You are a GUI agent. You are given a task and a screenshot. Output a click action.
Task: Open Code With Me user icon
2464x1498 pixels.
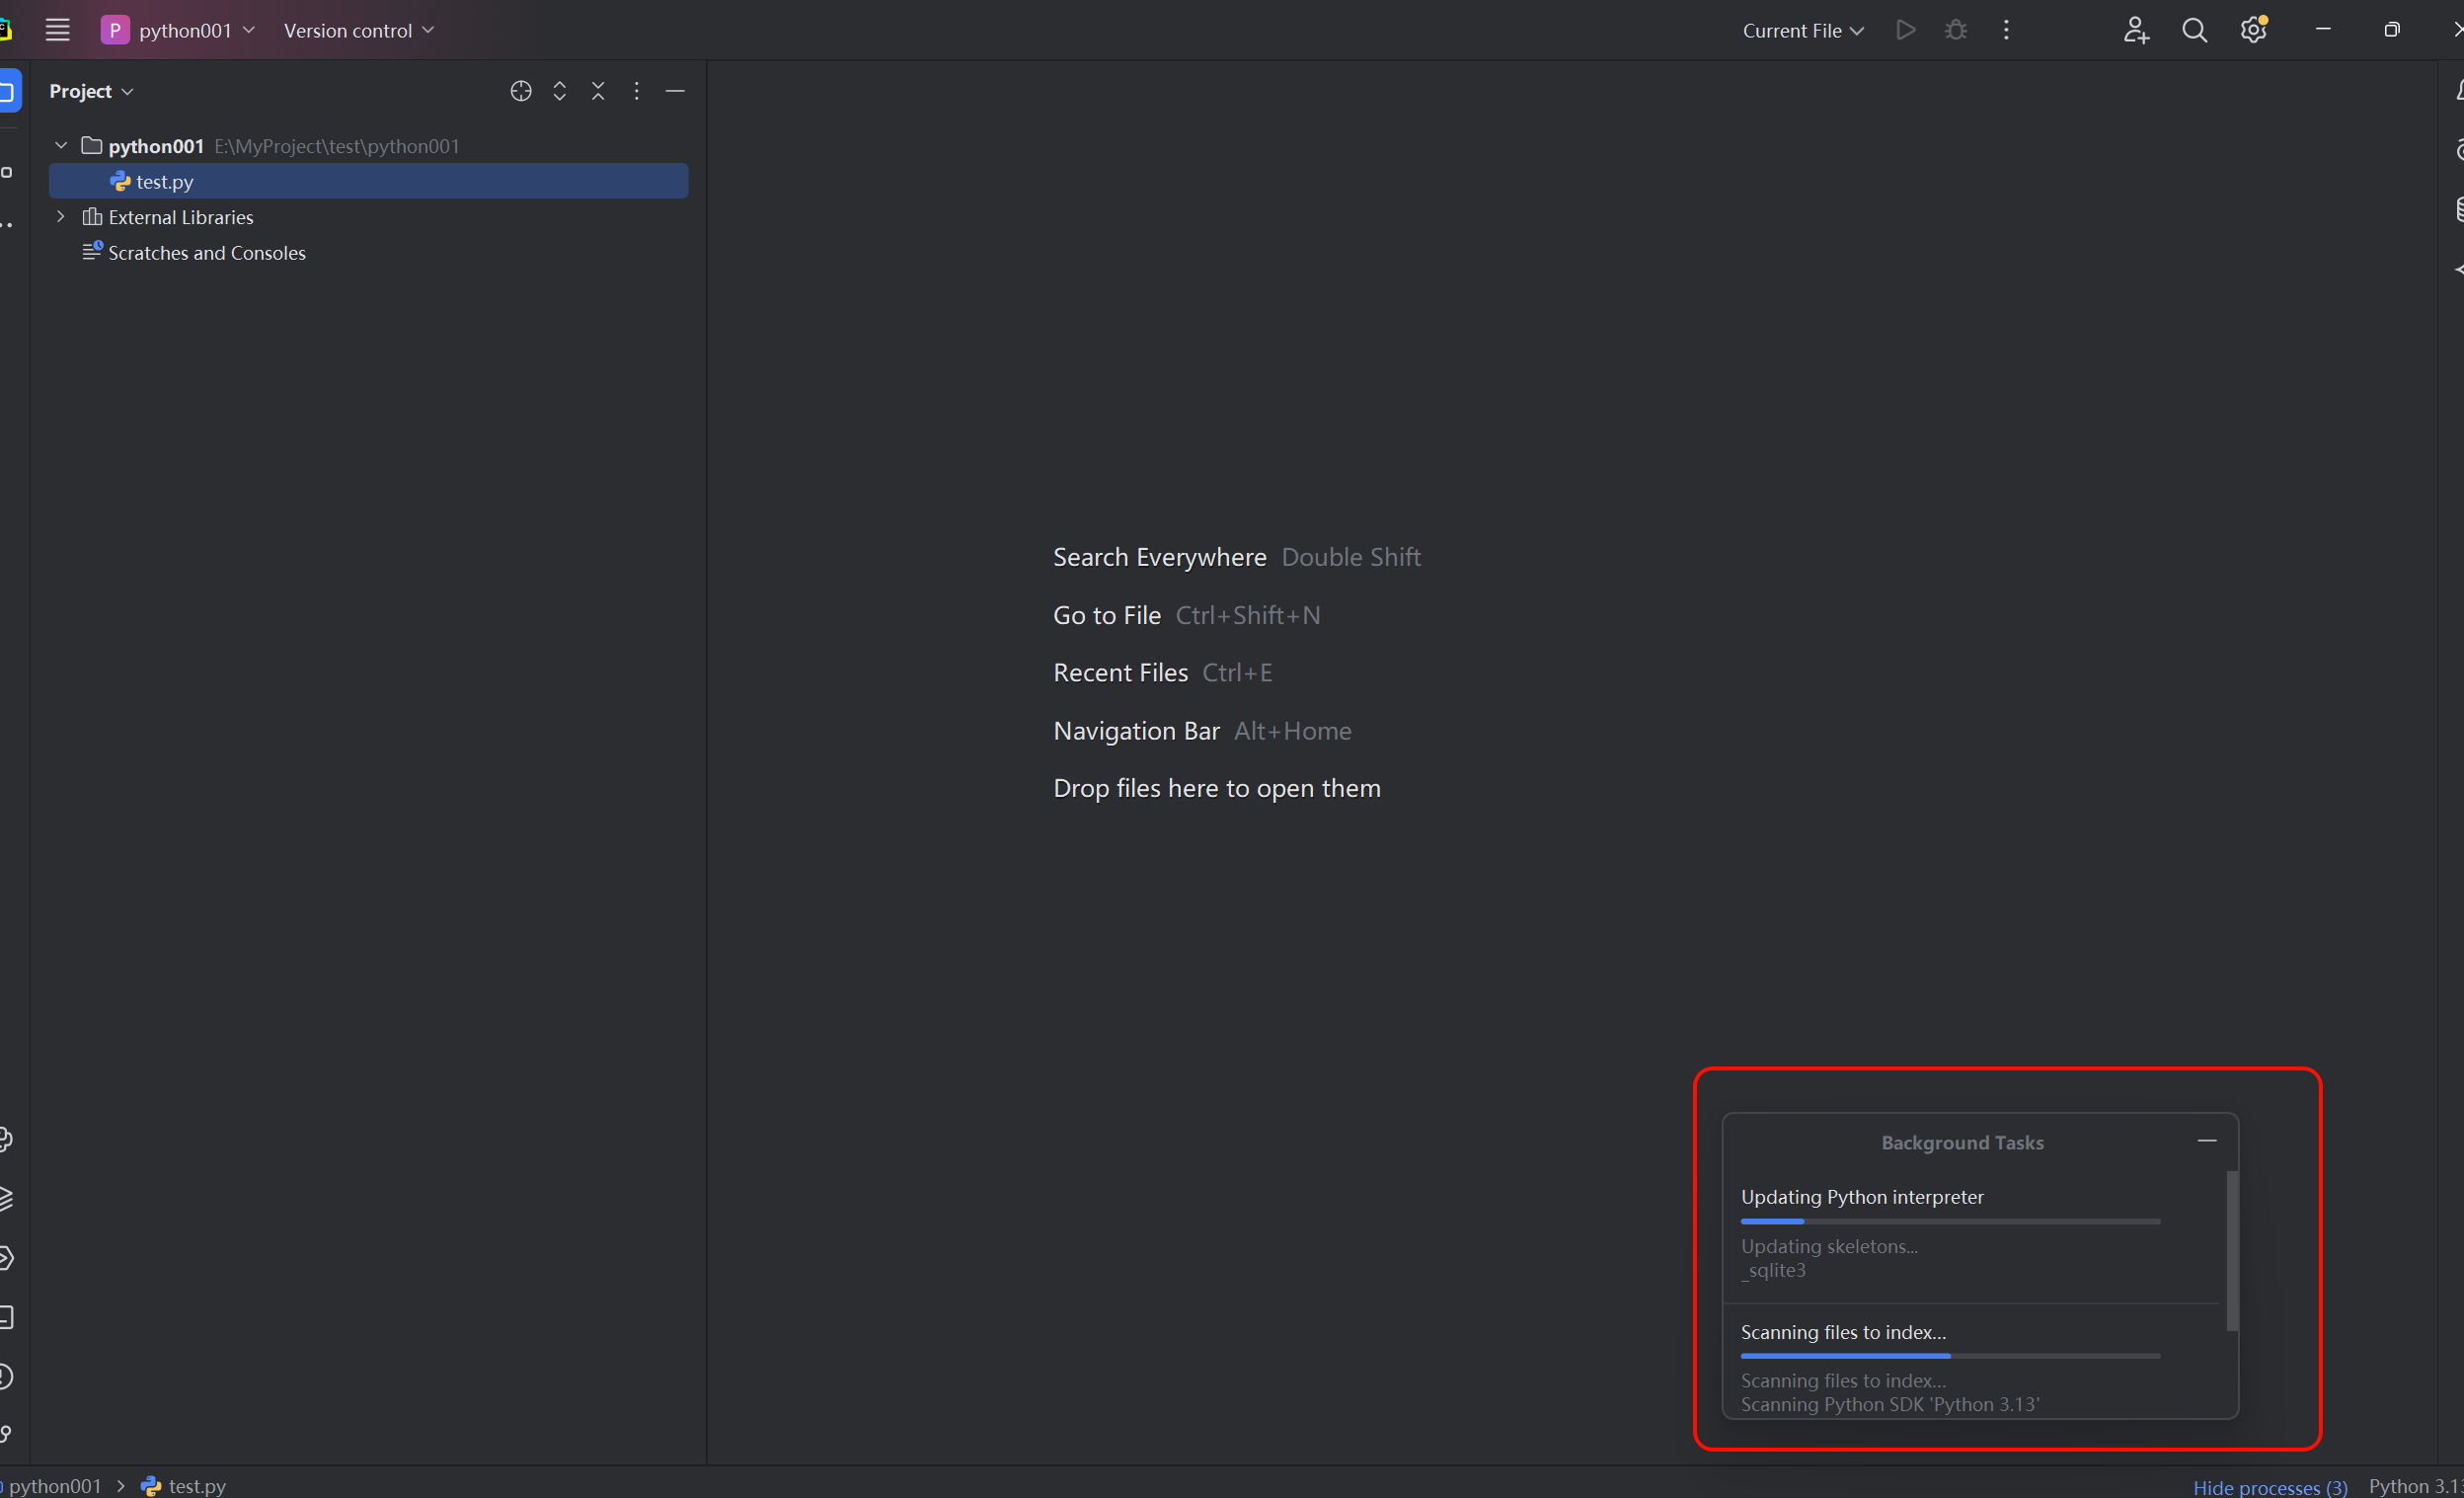(2135, 30)
